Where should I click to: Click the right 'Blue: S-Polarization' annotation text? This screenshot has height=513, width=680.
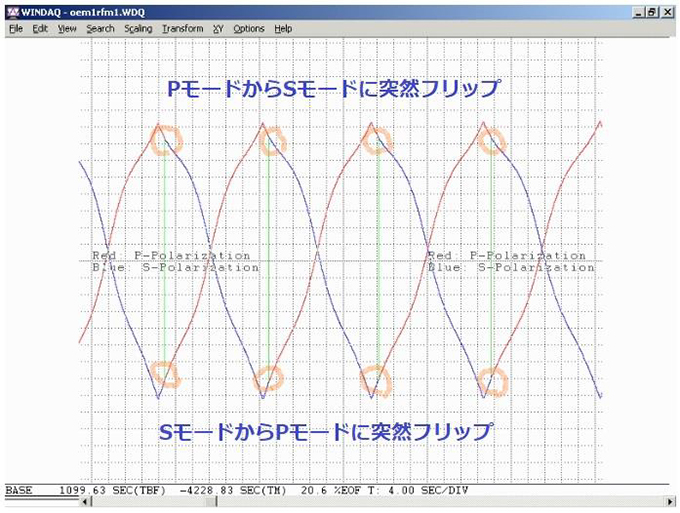pos(511,267)
